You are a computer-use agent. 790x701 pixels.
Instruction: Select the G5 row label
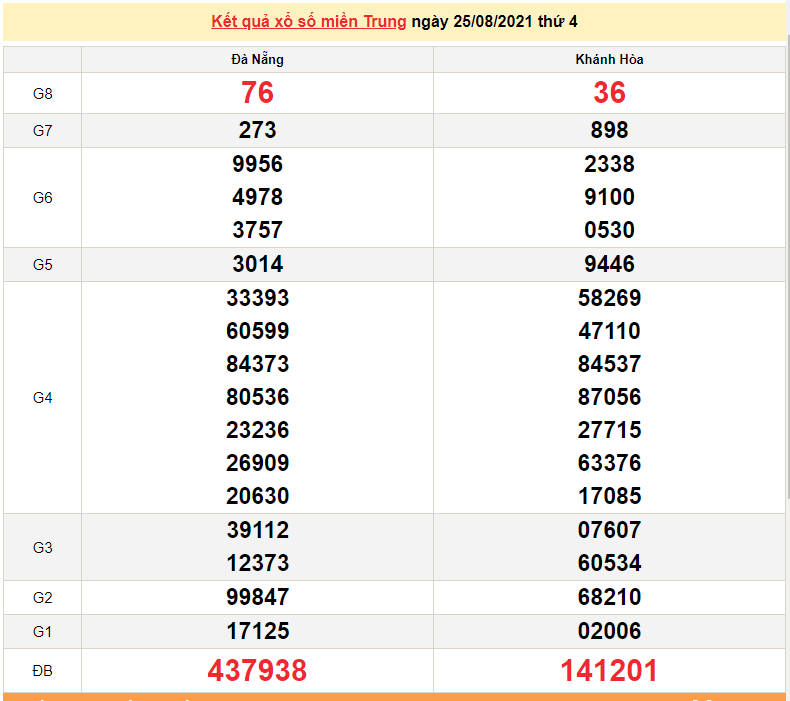(x=42, y=265)
